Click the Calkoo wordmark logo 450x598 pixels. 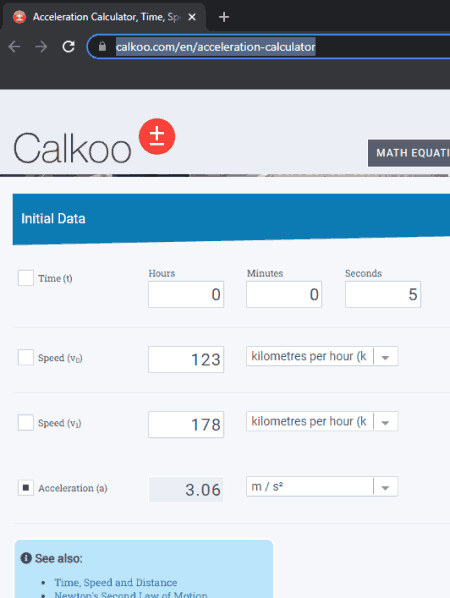[x=72, y=148]
